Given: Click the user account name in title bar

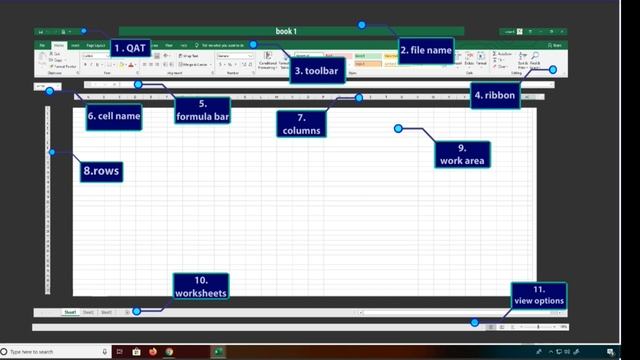Looking at the screenshot, I should [x=509, y=31].
